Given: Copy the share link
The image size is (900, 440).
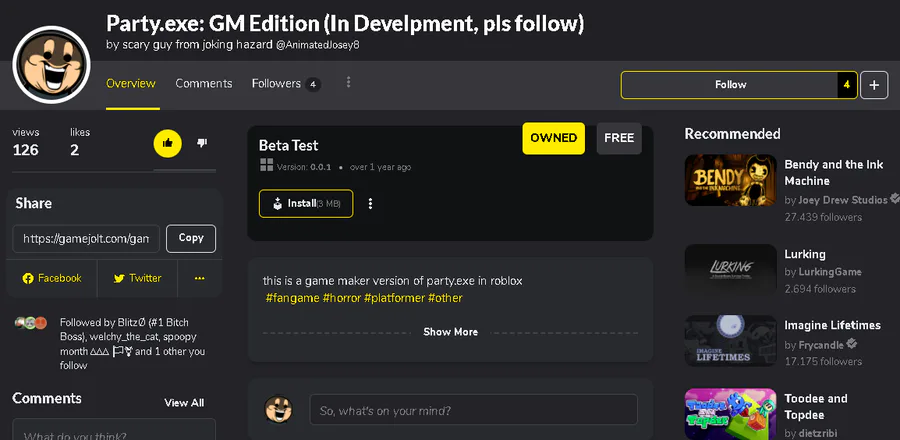Looking at the screenshot, I should (x=191, y=239).
